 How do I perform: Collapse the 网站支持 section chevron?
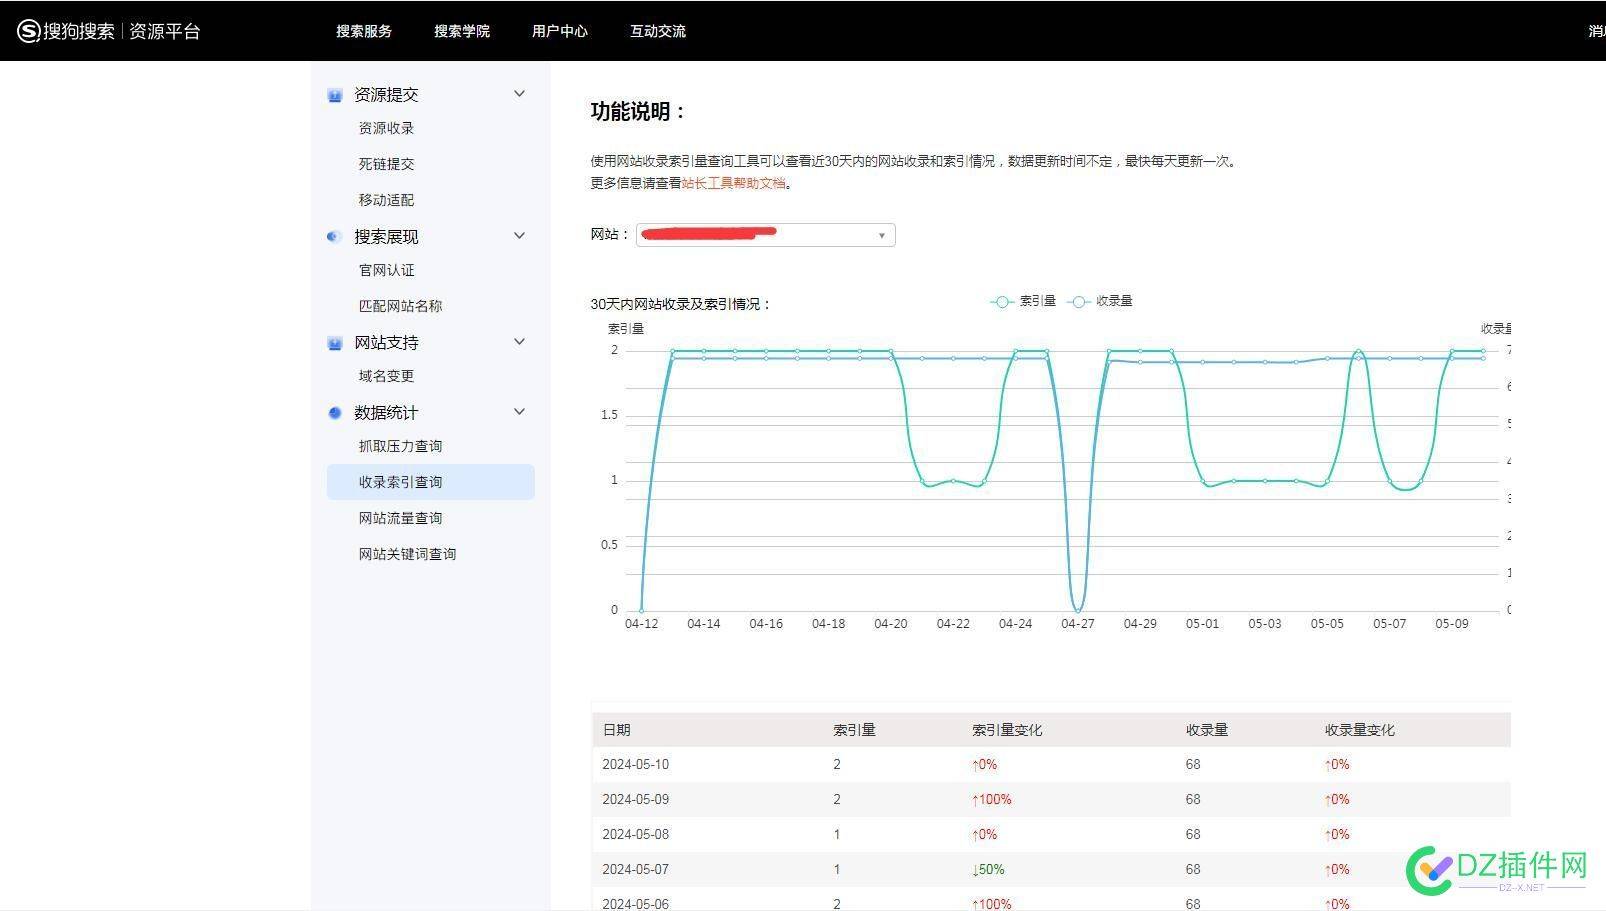[519, 342]
